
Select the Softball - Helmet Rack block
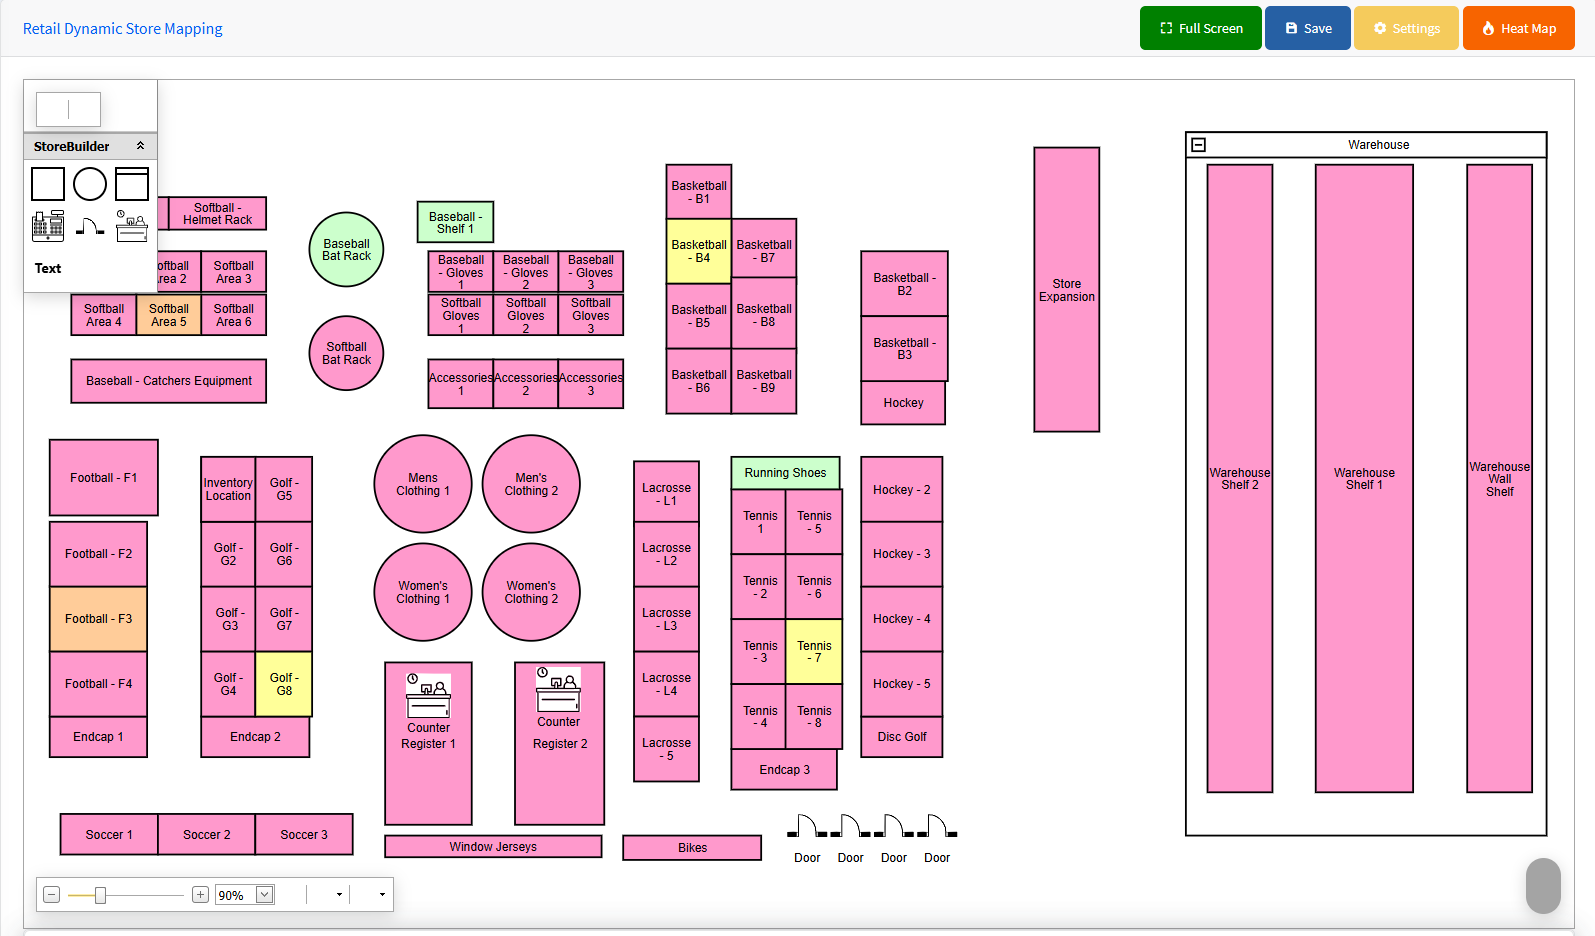coord(217,214)
